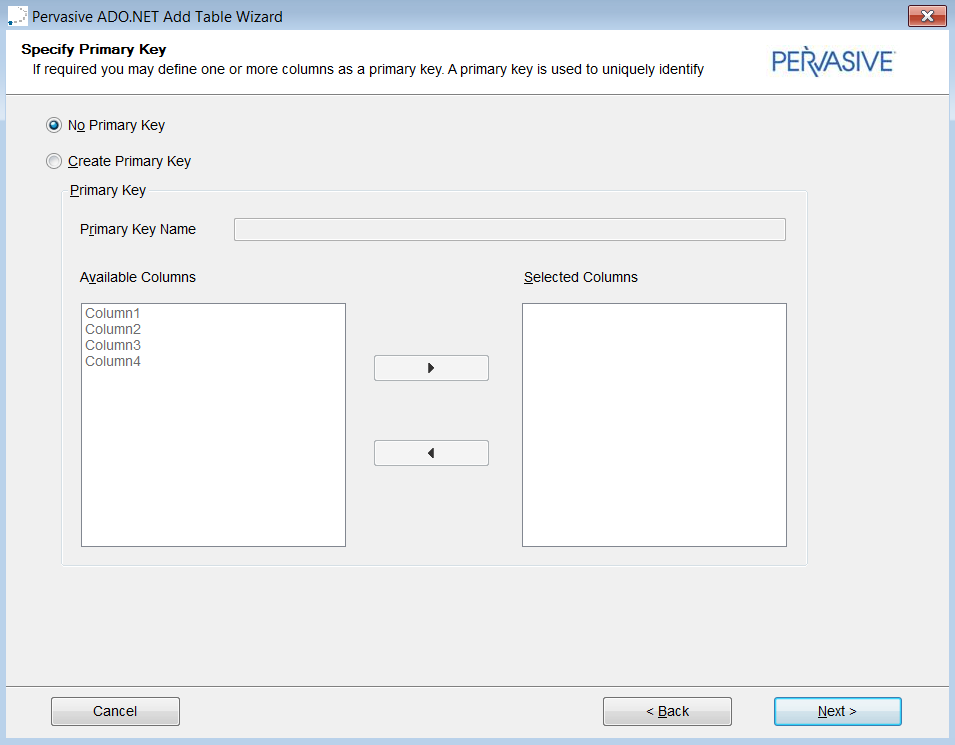The width and height of the screenshot is (955, 745).
Task: Pick Column3 from the Available Columns
Action: 113,345
